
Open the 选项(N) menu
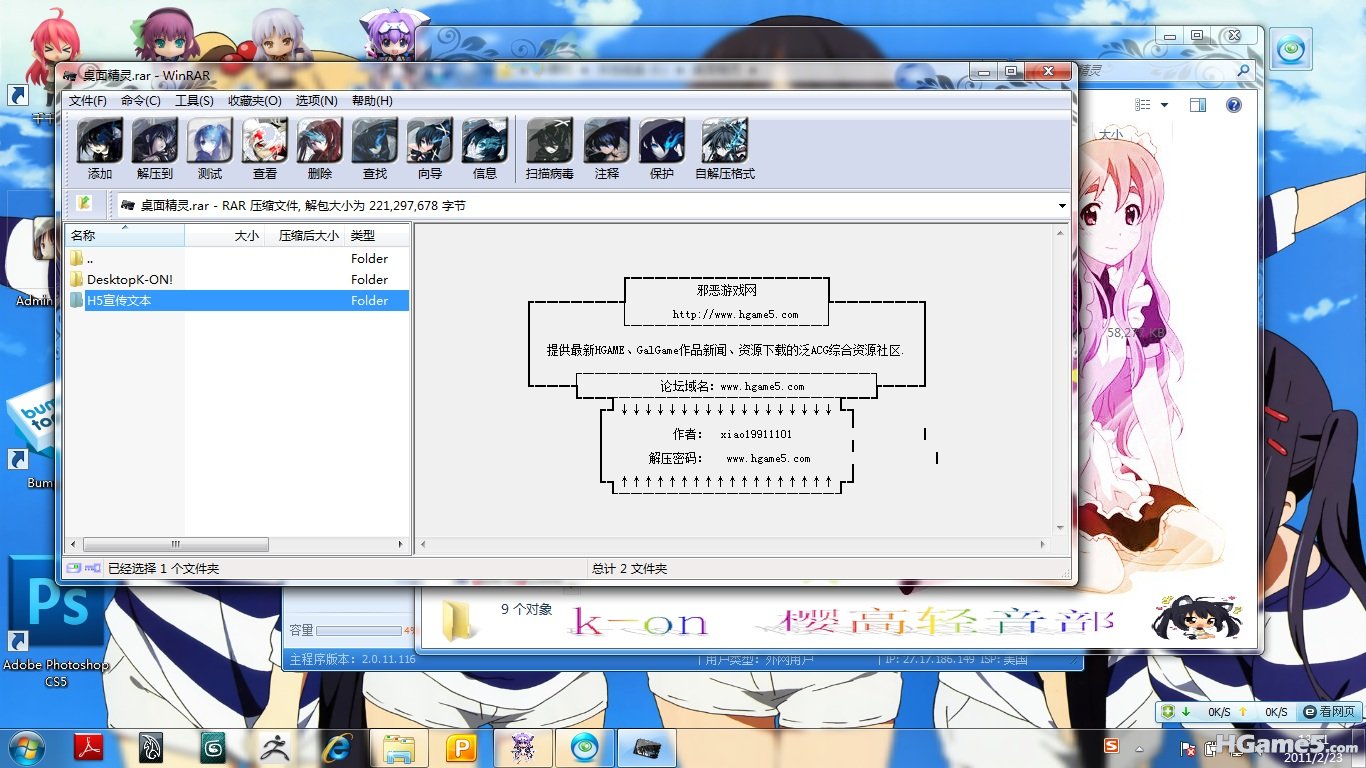click(316, 100)
